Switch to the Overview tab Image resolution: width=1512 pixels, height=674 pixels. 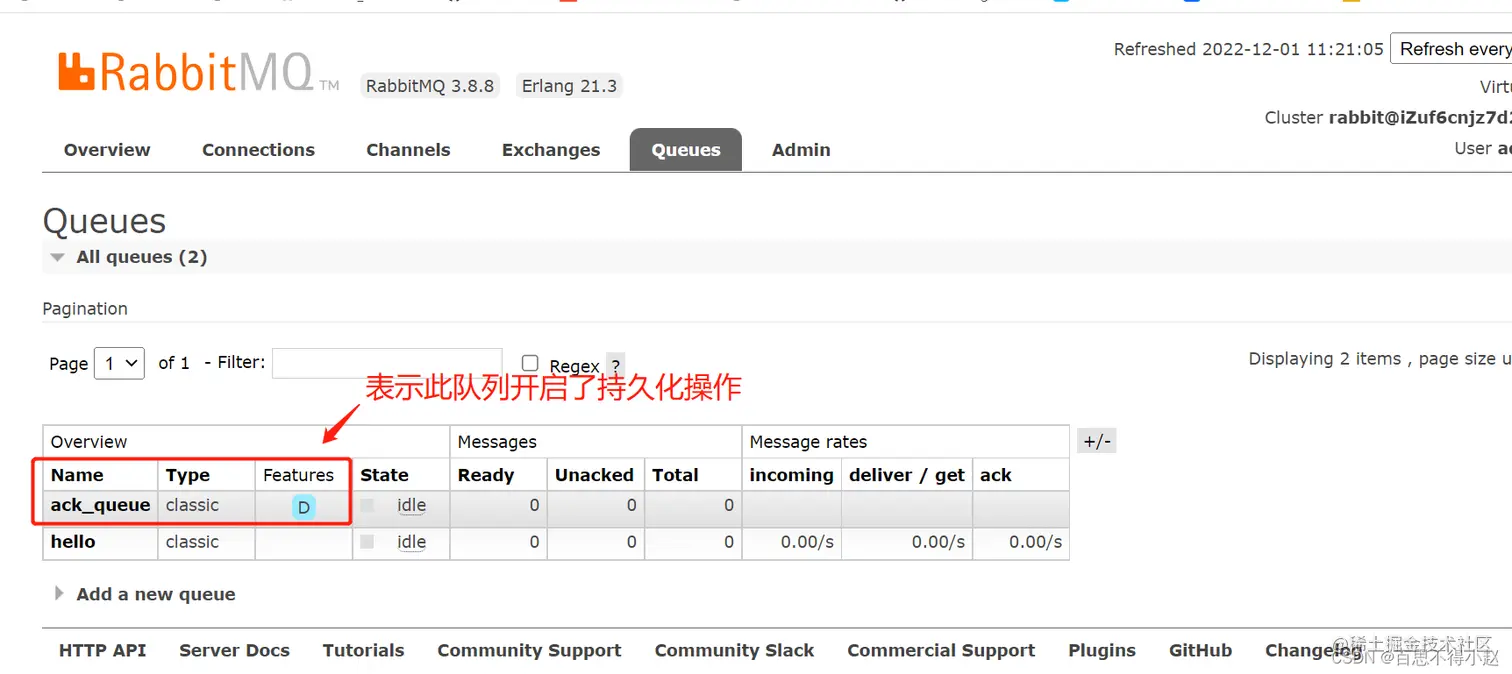[107, 150]
